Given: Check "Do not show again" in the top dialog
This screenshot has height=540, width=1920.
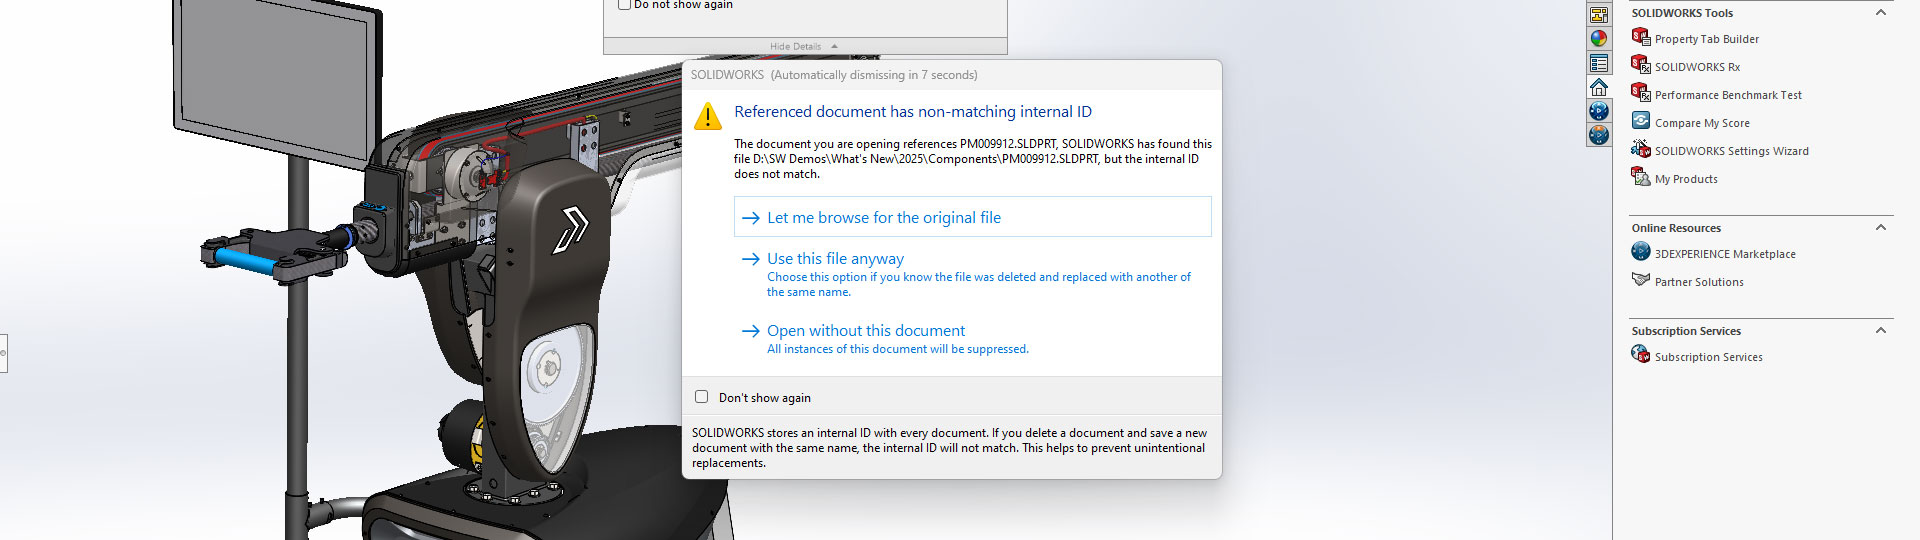Looking at the screenshot, I should click(x=625, y=5).
